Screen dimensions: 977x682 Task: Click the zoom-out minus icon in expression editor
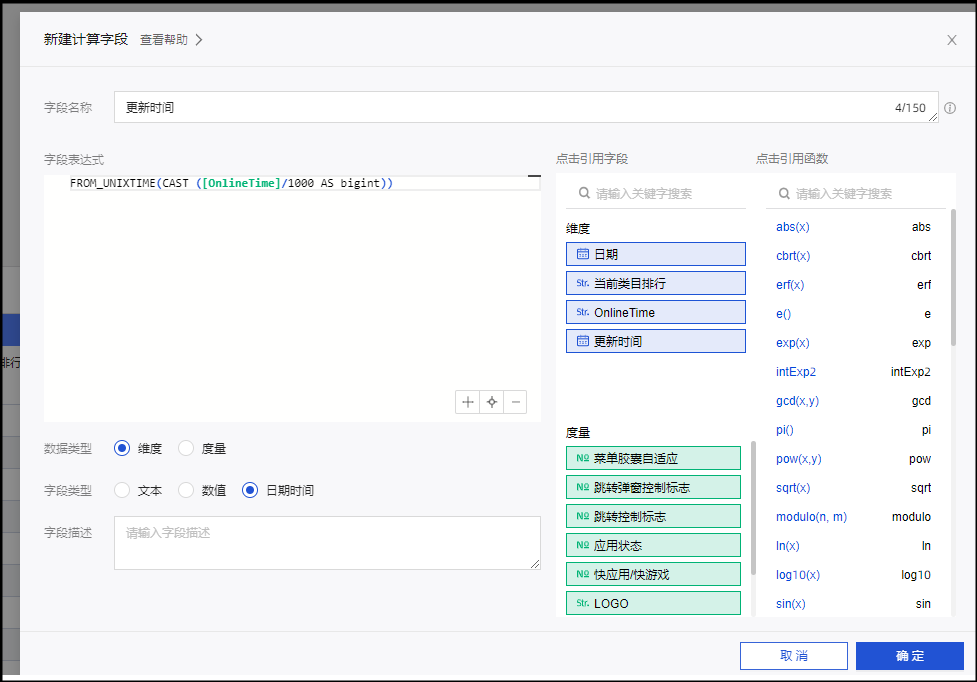tap(515, 402)
